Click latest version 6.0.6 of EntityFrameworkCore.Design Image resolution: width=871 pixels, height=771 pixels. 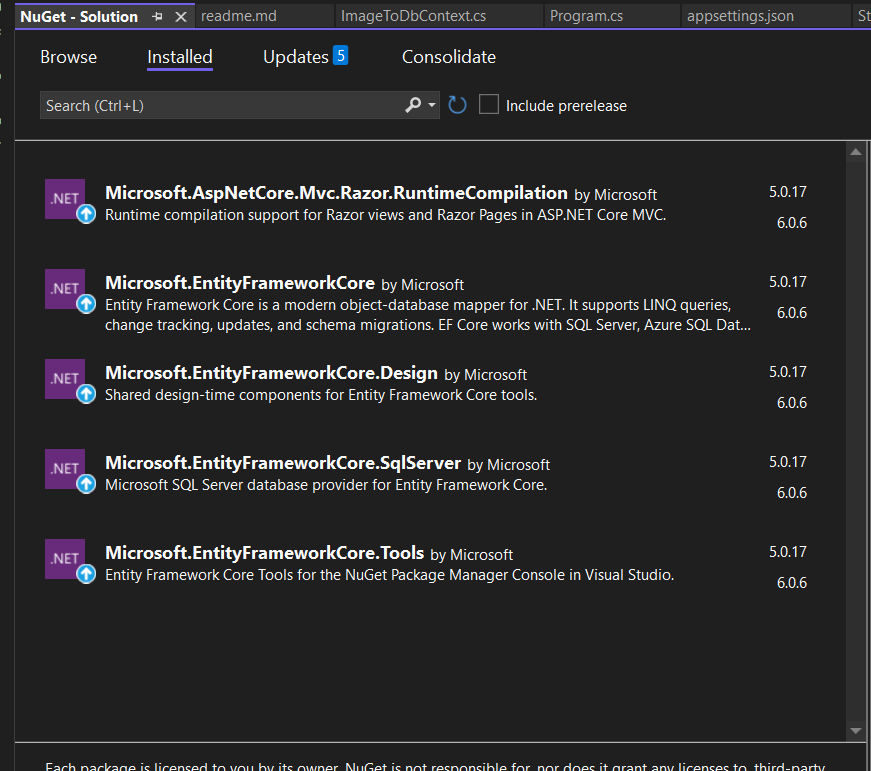[x=792, y=403]
